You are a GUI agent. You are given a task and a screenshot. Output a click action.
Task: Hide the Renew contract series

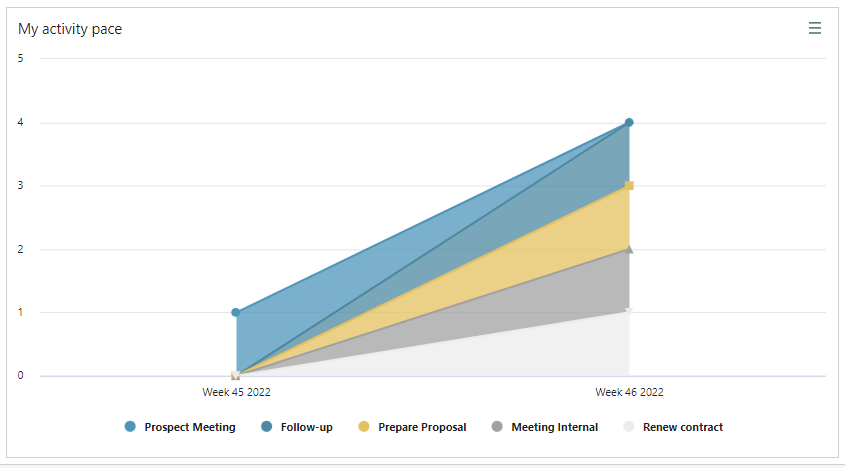click(x=673, y=427)
